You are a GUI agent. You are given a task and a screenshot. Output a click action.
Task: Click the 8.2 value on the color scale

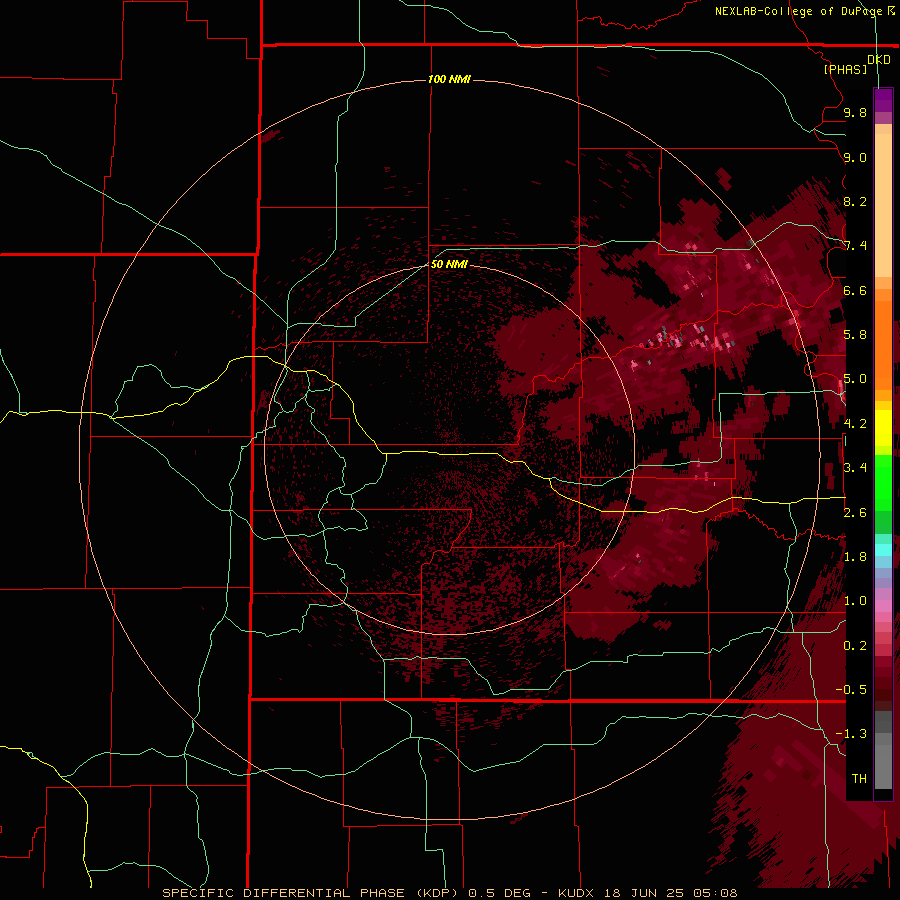click(x=855, y=201)
